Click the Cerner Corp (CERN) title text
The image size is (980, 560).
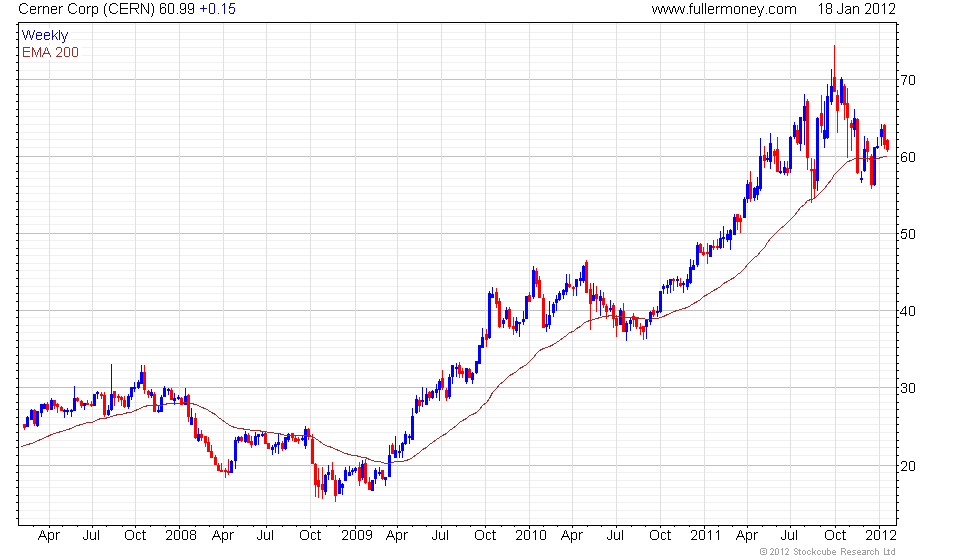click(x=87, y=9)
